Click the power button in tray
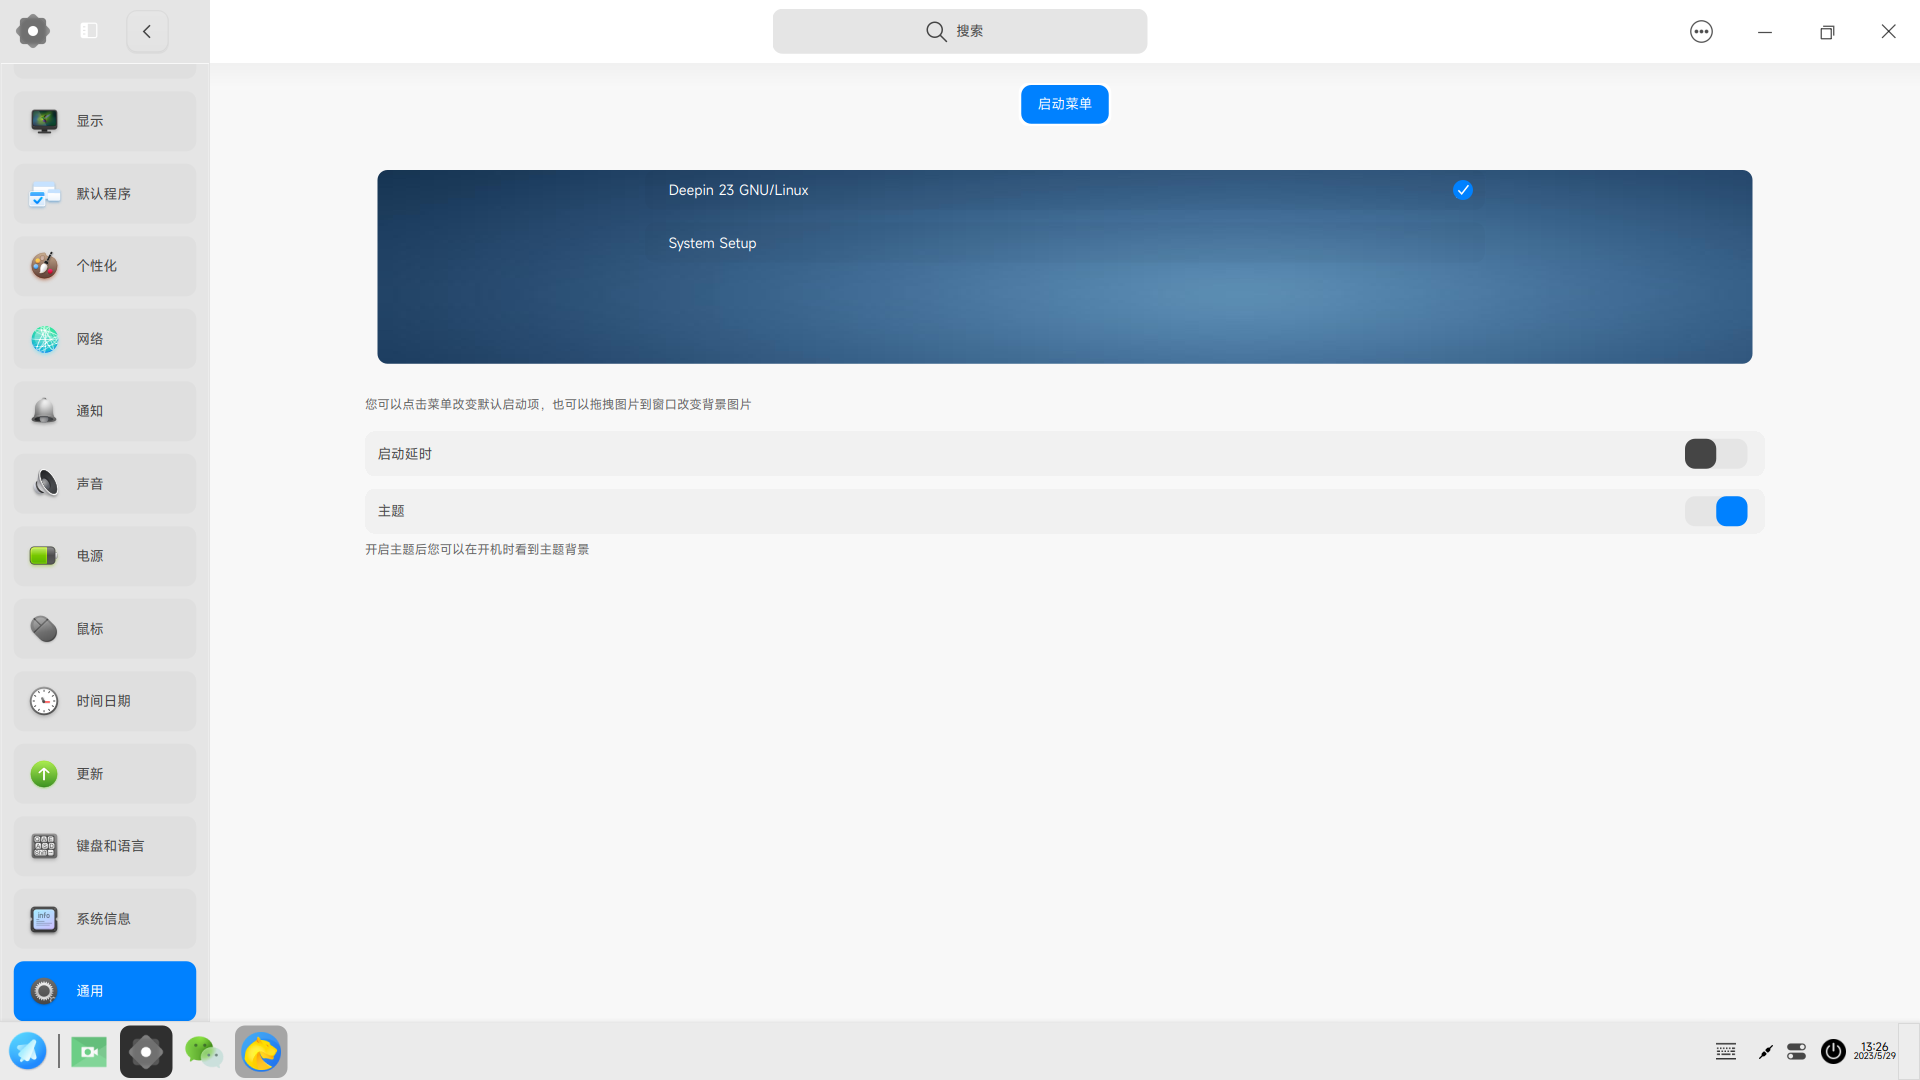Viewport: 1920px width, 1080px height. click(x=1832, y=1051)
